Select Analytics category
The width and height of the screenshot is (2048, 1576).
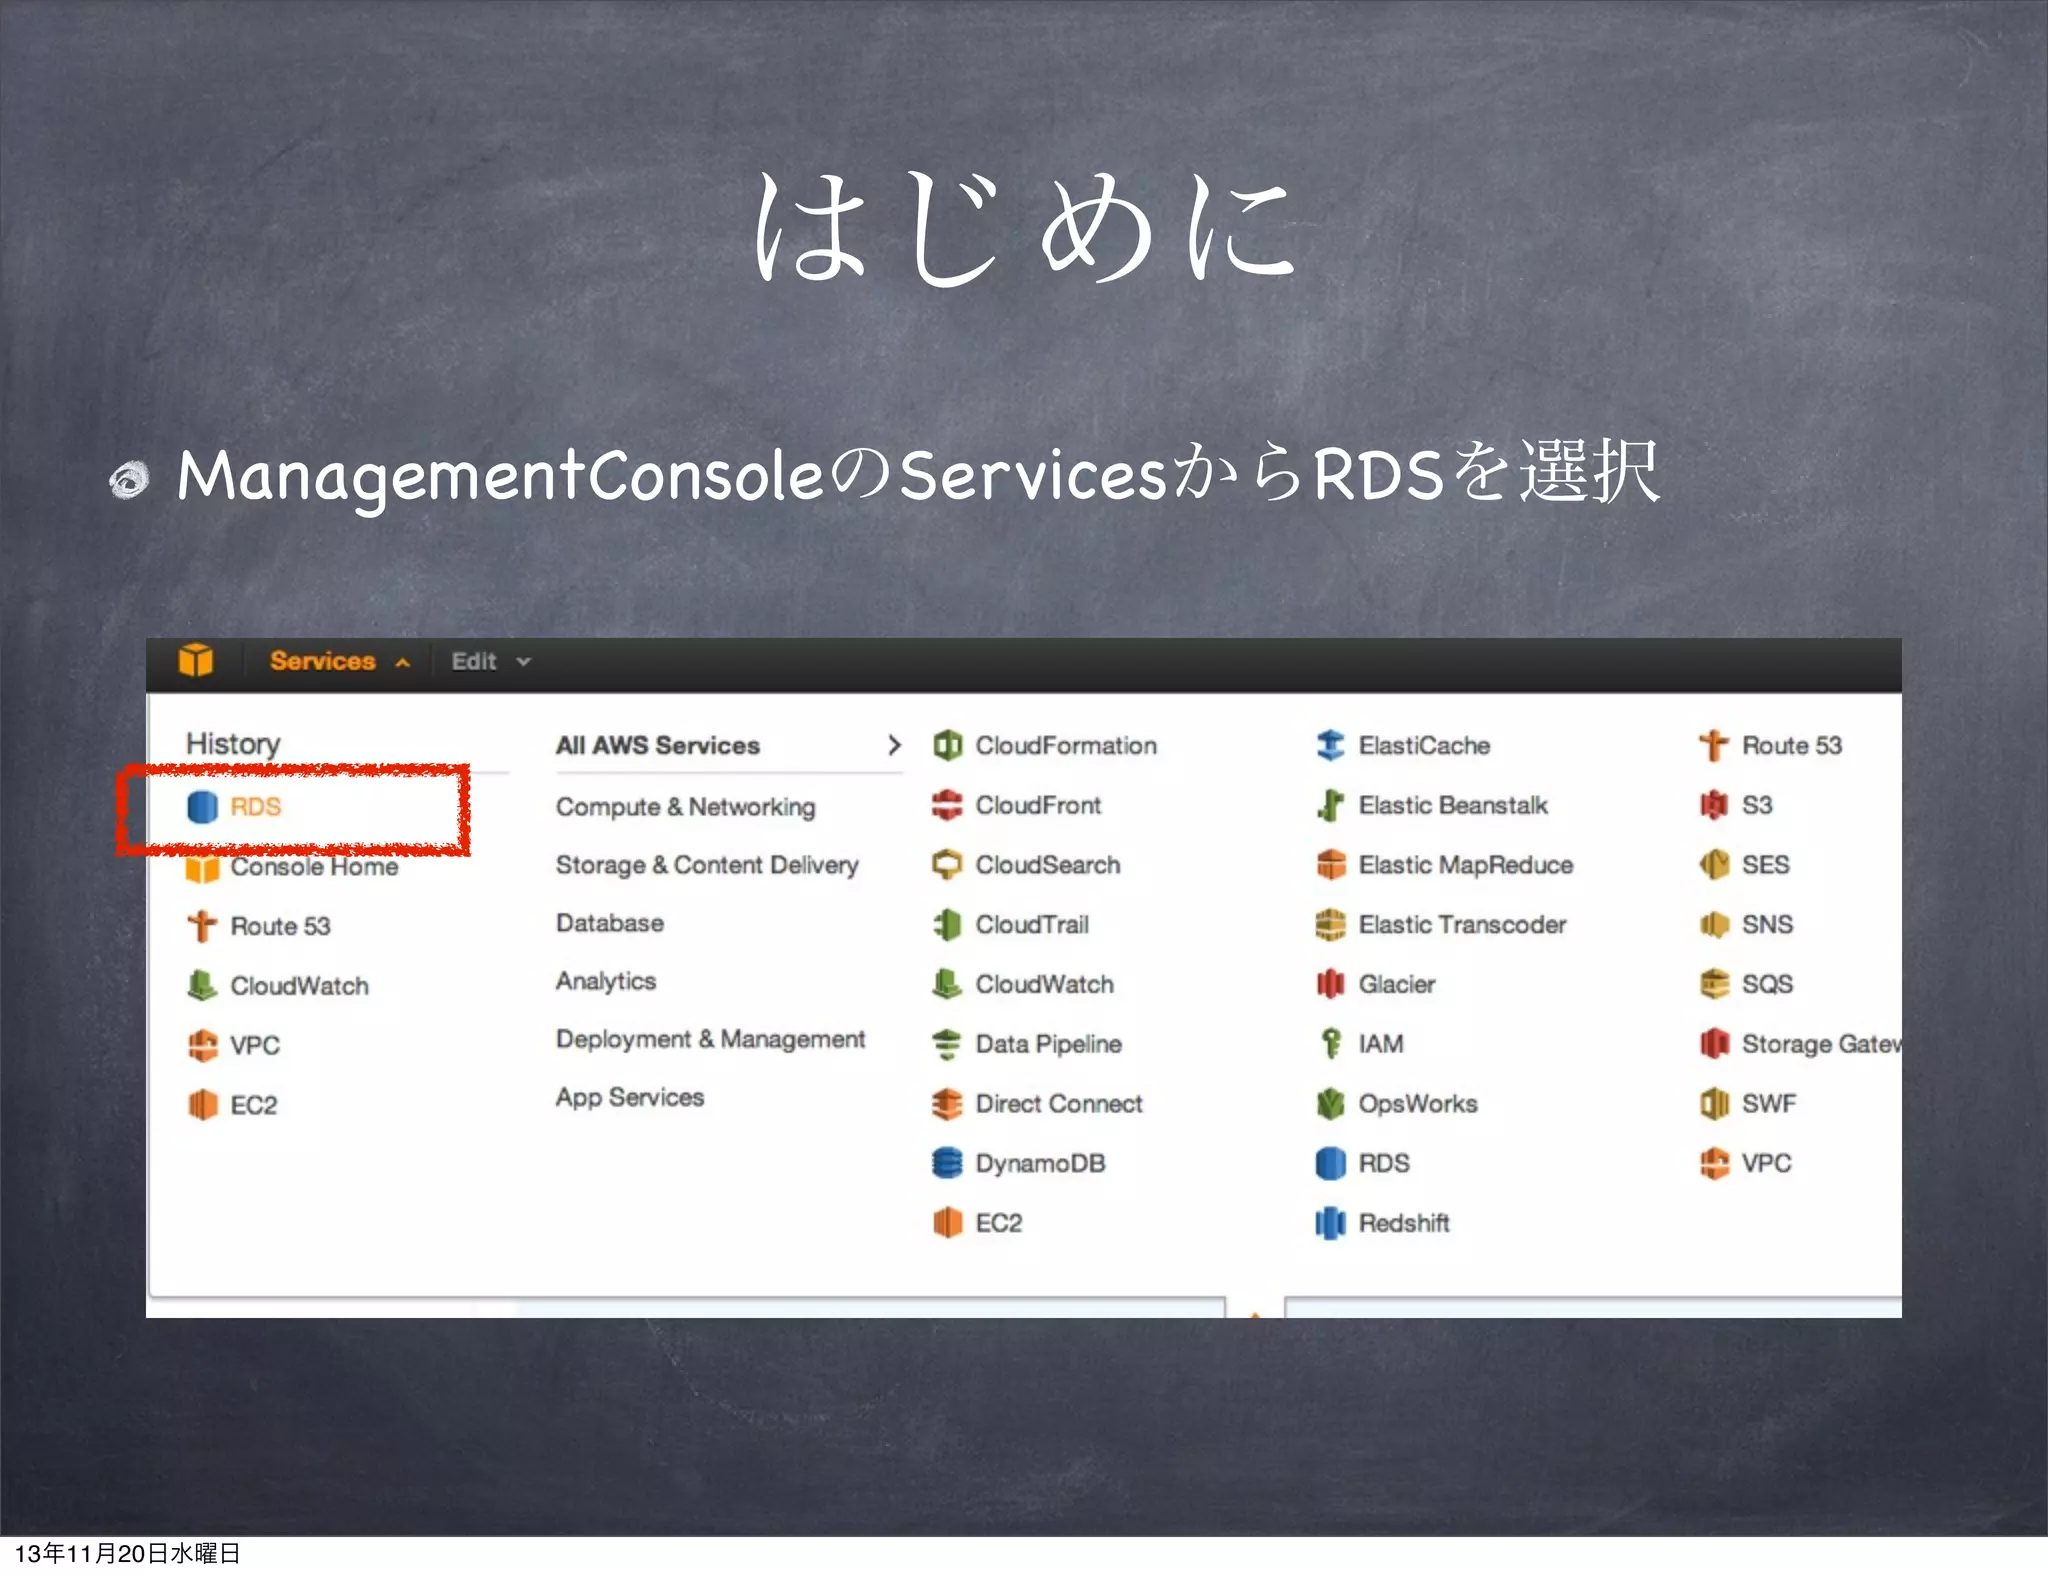[x=606, y=981]
